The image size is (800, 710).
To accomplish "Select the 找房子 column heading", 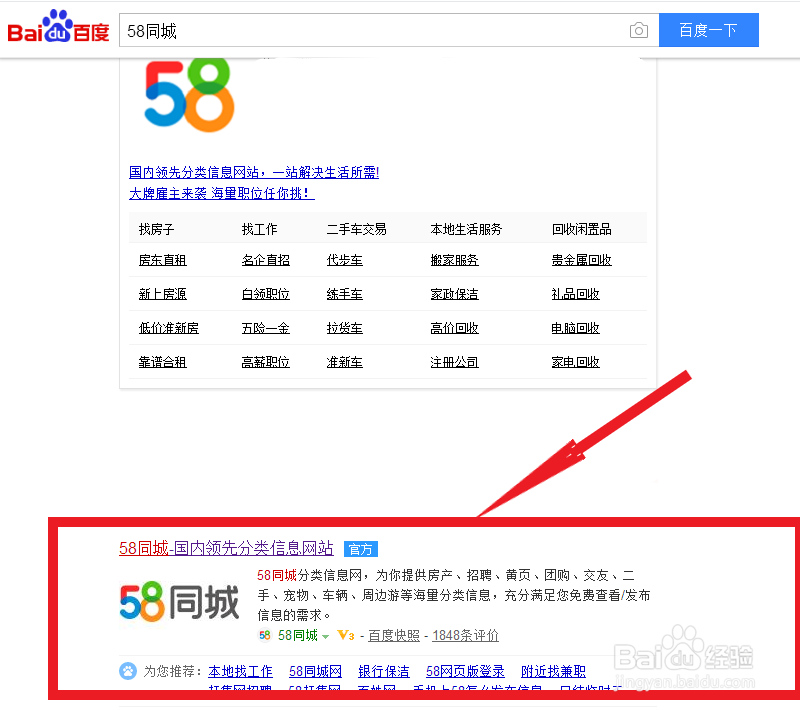I will pos(157,230).
